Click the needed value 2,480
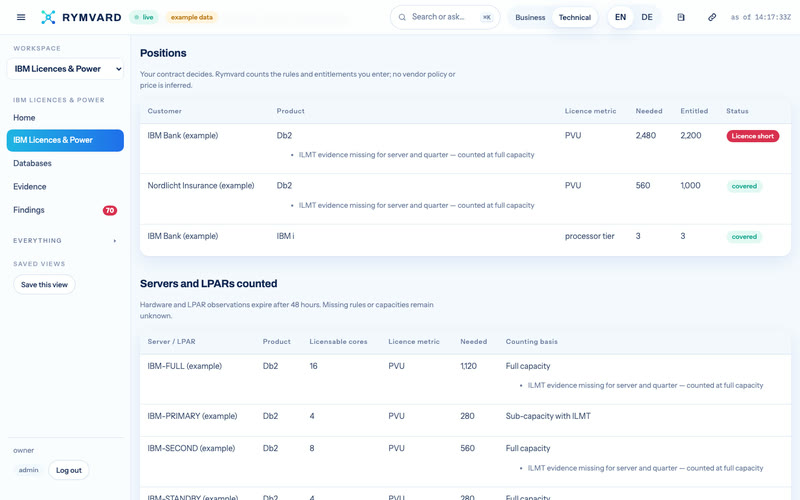800x500 pixels. [x=645, y=136]
